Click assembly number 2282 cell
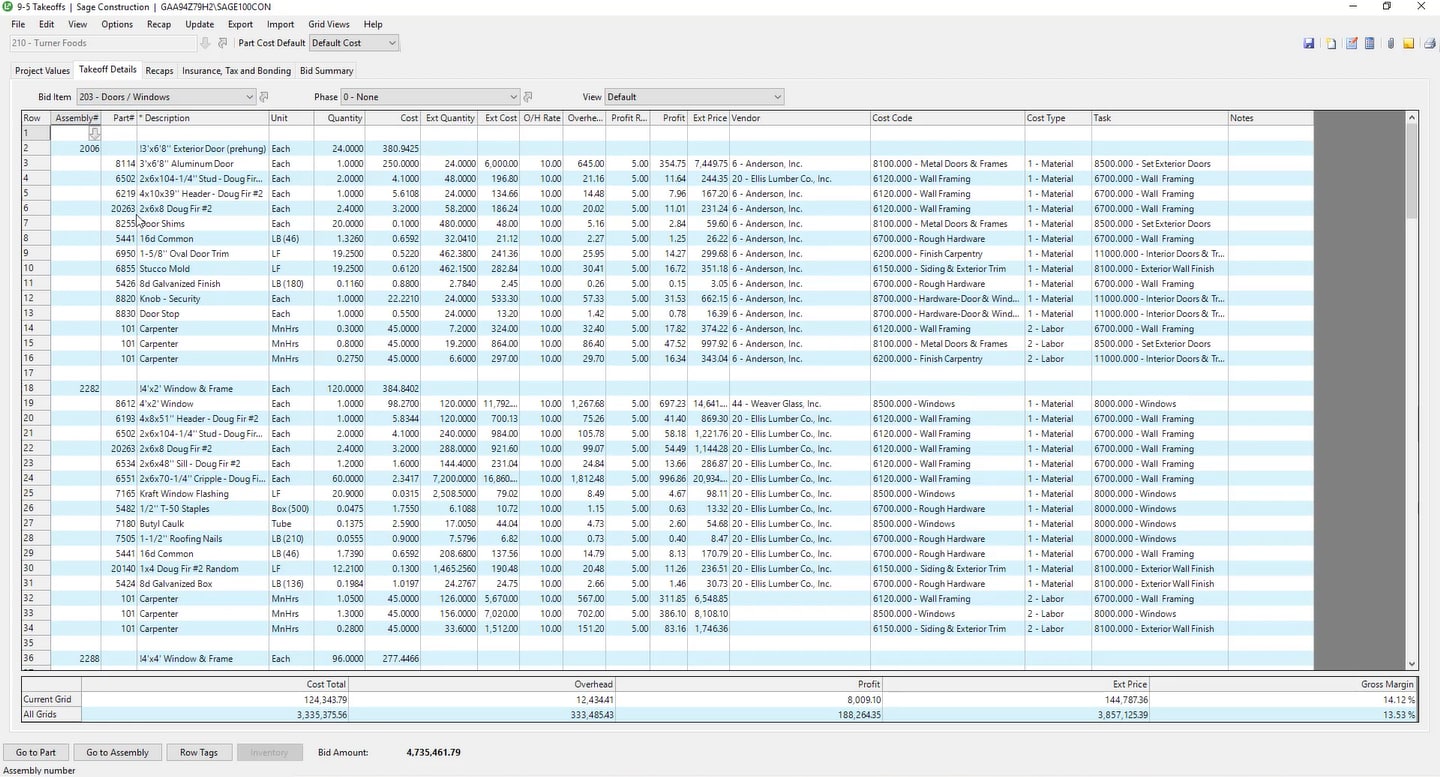1440x777 pixels. (77, 388)
